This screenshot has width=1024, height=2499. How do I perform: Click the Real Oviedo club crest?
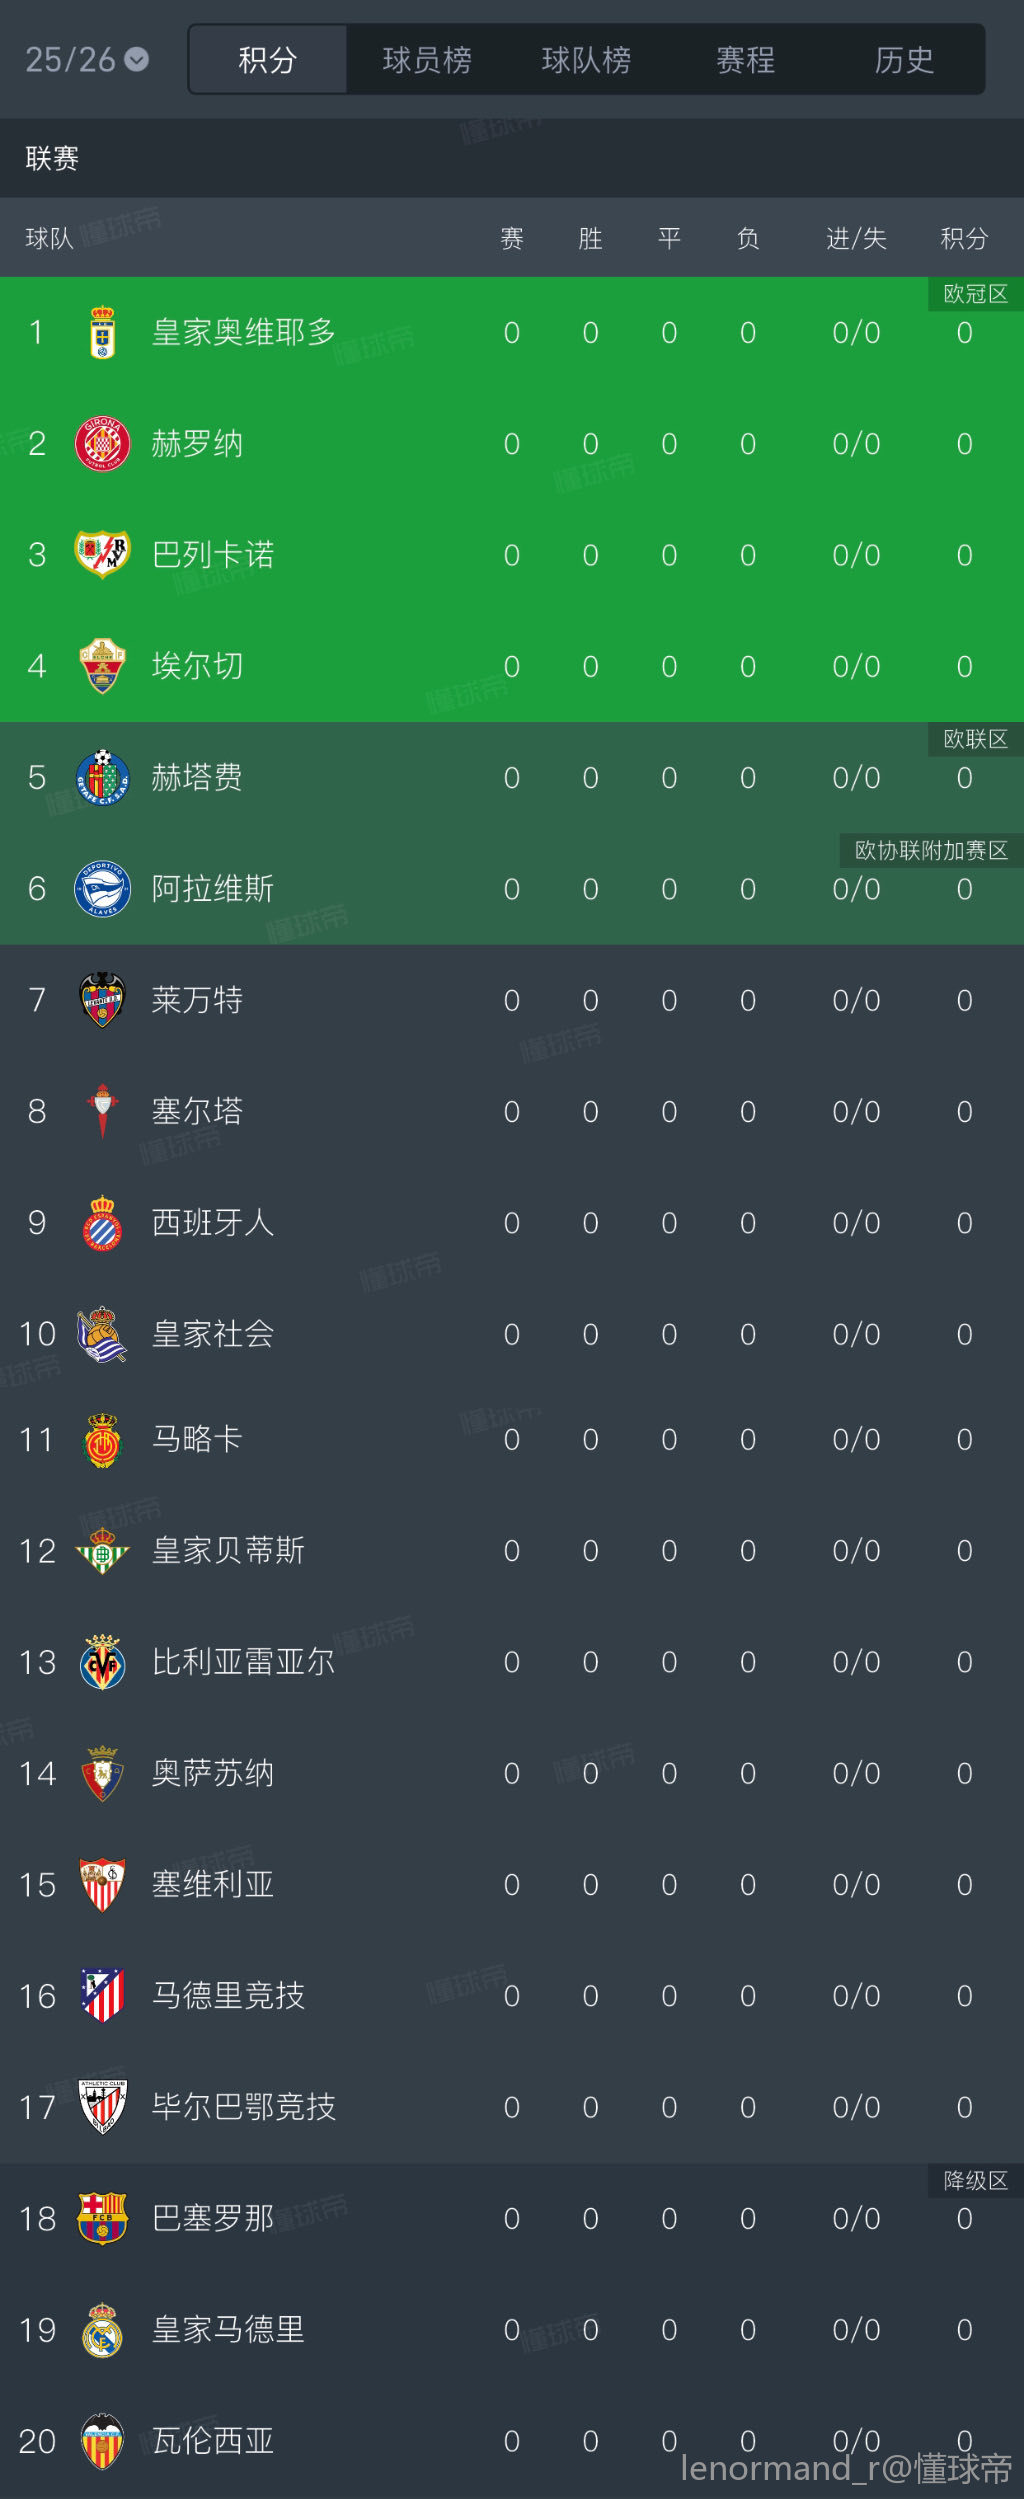tap(102, 333)
